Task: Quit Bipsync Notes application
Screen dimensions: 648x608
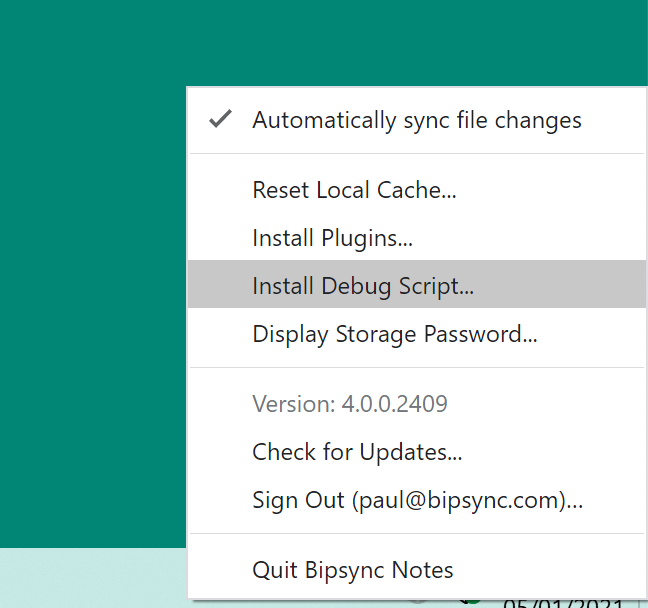Action: tap(417, 570)
